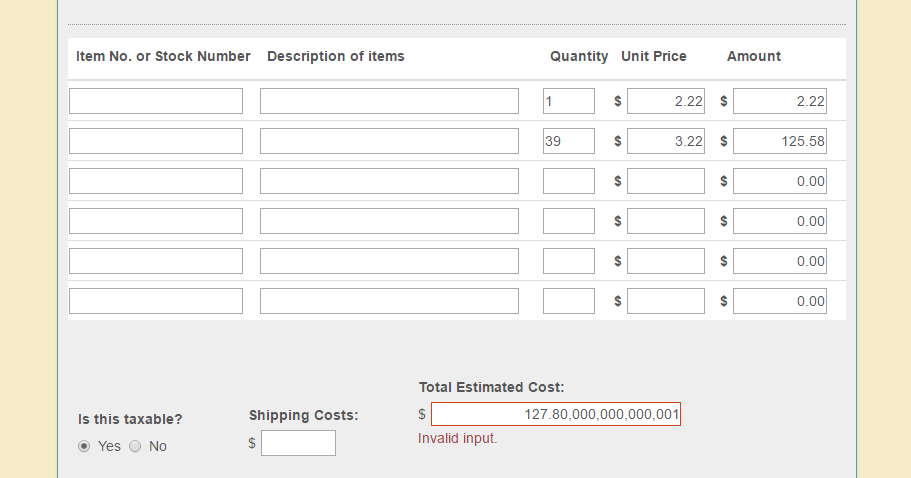This screenshot has height=478, width=911.
Task: Click Quantity field containing 39
Action: (569, 141)
